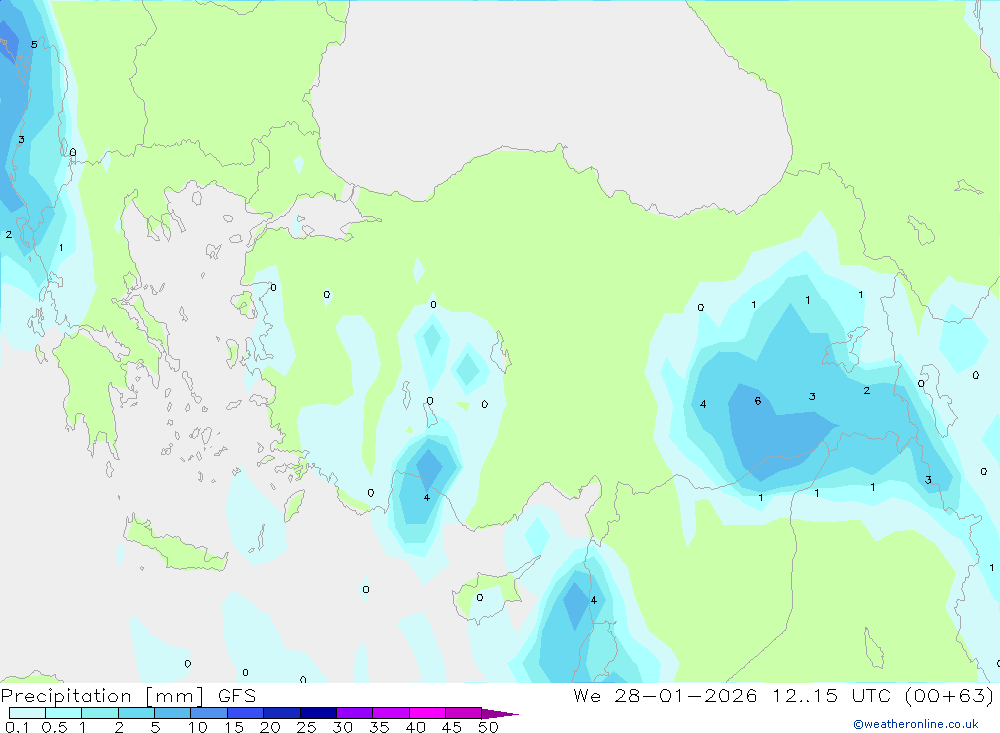The image size is (1000, 733).
Task: Click the '(00+63)' forecast offset text
Action: click(949, 695)
